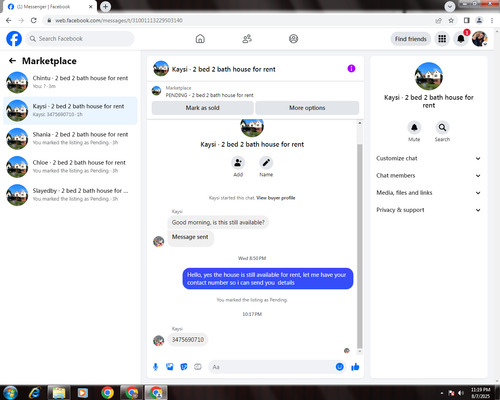The height and width of the screenshot is (400, 500).
Task: Open Chrome's three-dot menu
Action: 492,20
